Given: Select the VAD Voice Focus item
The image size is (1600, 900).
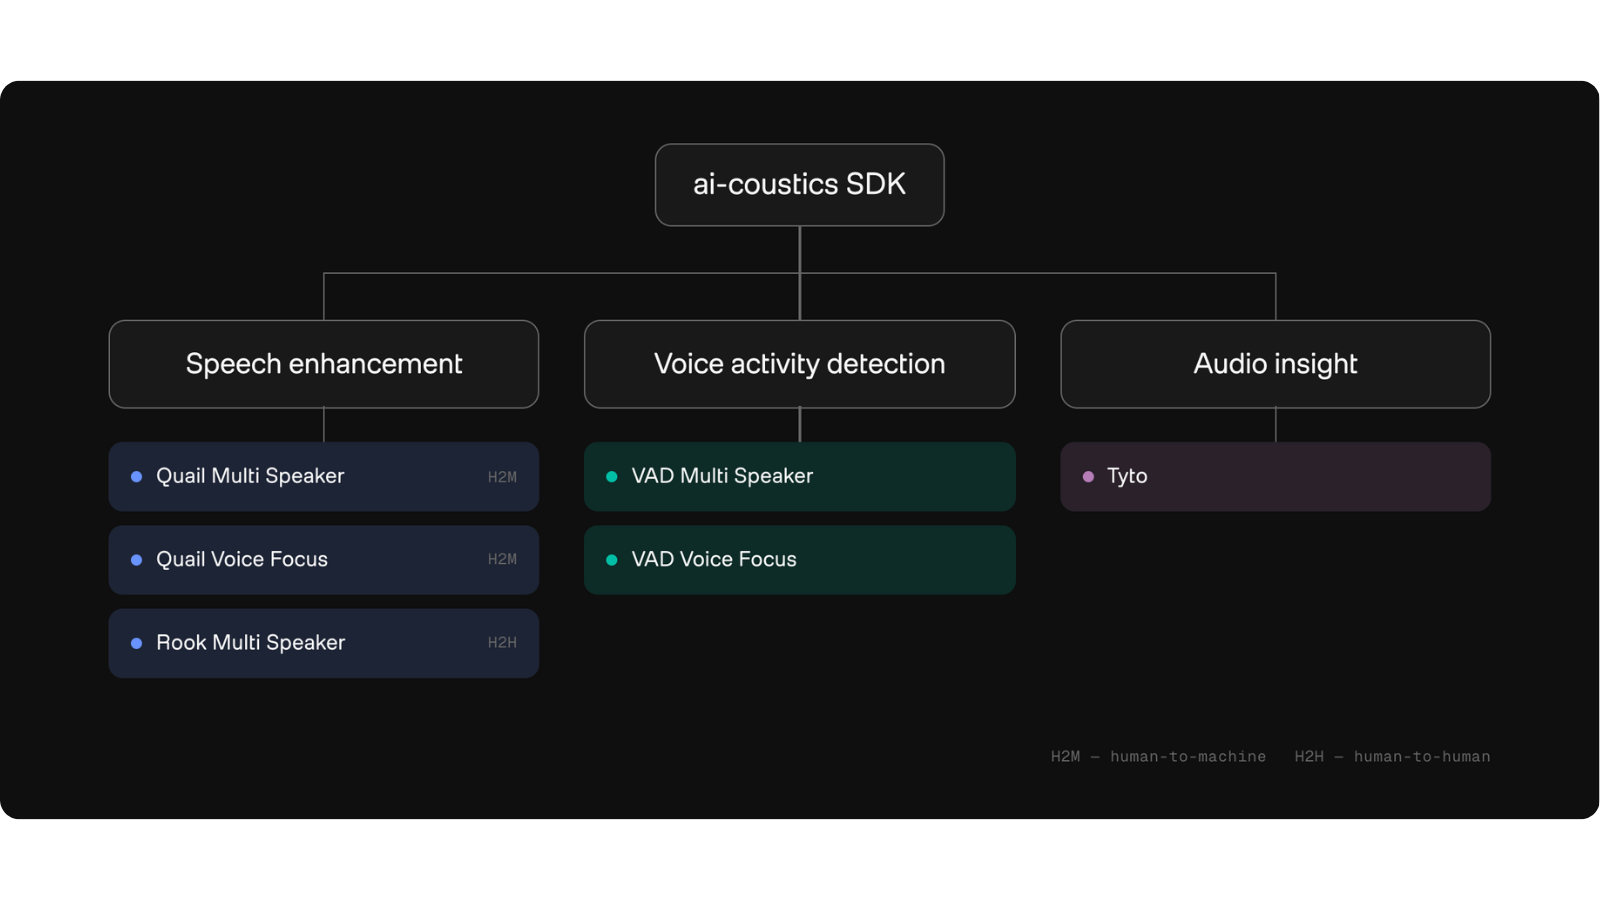Looking at the screenshot, I should point(799,560).
